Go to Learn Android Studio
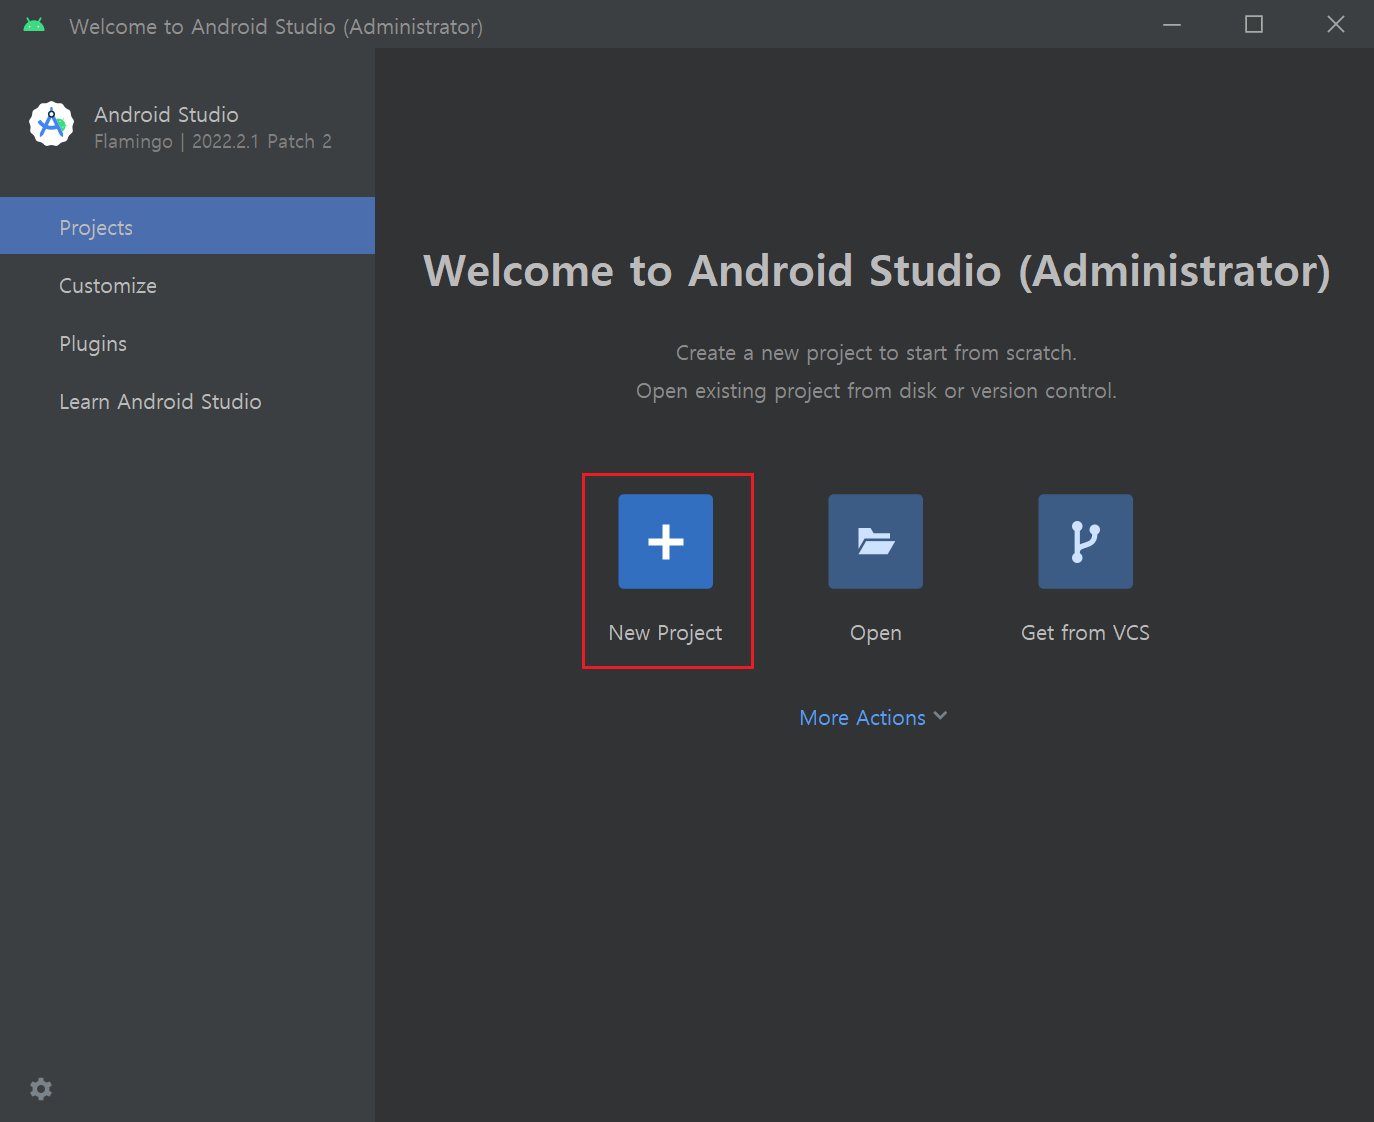The height and width of the screenshot is (1122, 1374). coord(187,402)
